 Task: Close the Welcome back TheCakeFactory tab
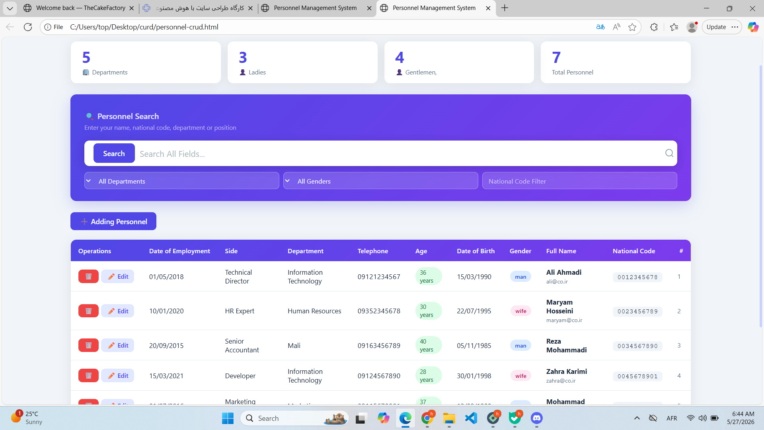pos(131,8)
